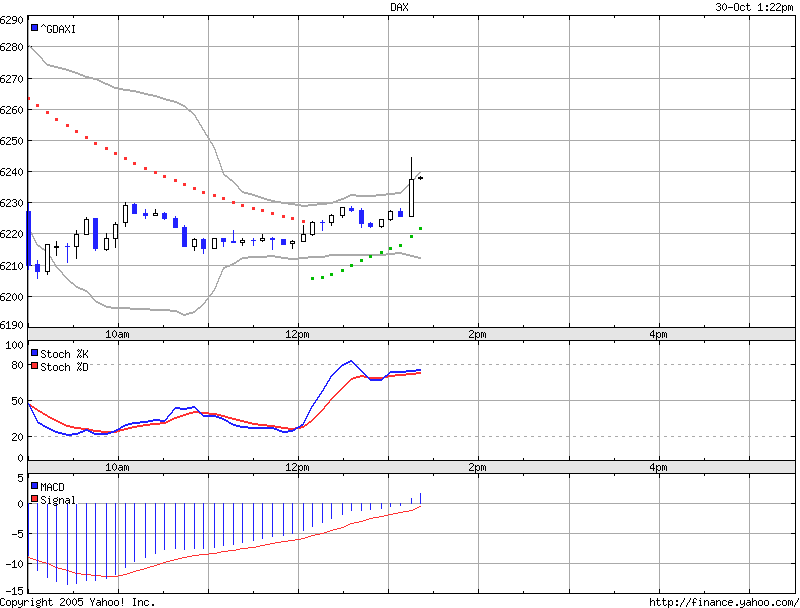Click the MACD axis label -10
This screenshot has width=800, height=608.
(14, 564)
